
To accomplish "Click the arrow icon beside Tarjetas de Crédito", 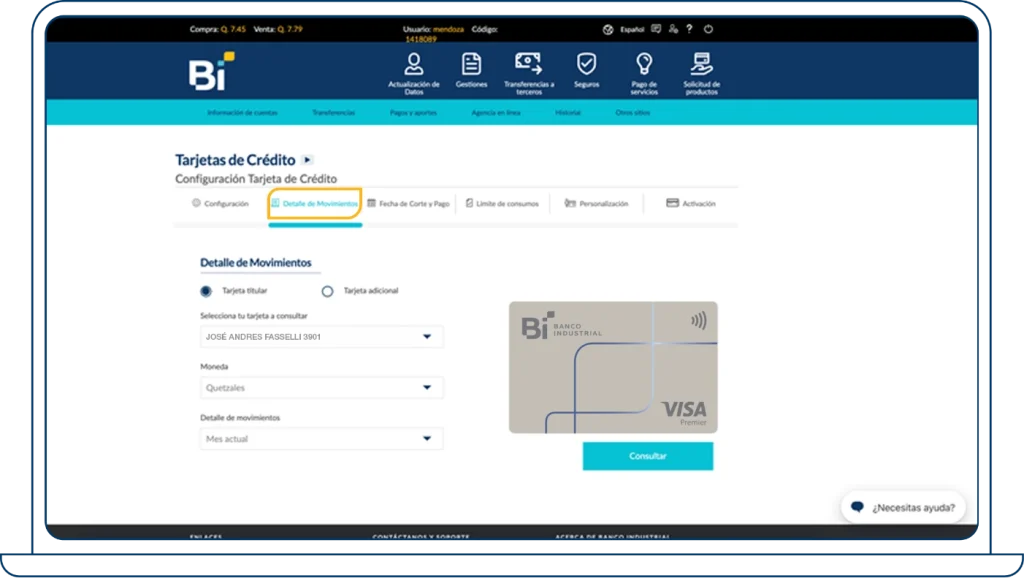I will tap(307, 160).
